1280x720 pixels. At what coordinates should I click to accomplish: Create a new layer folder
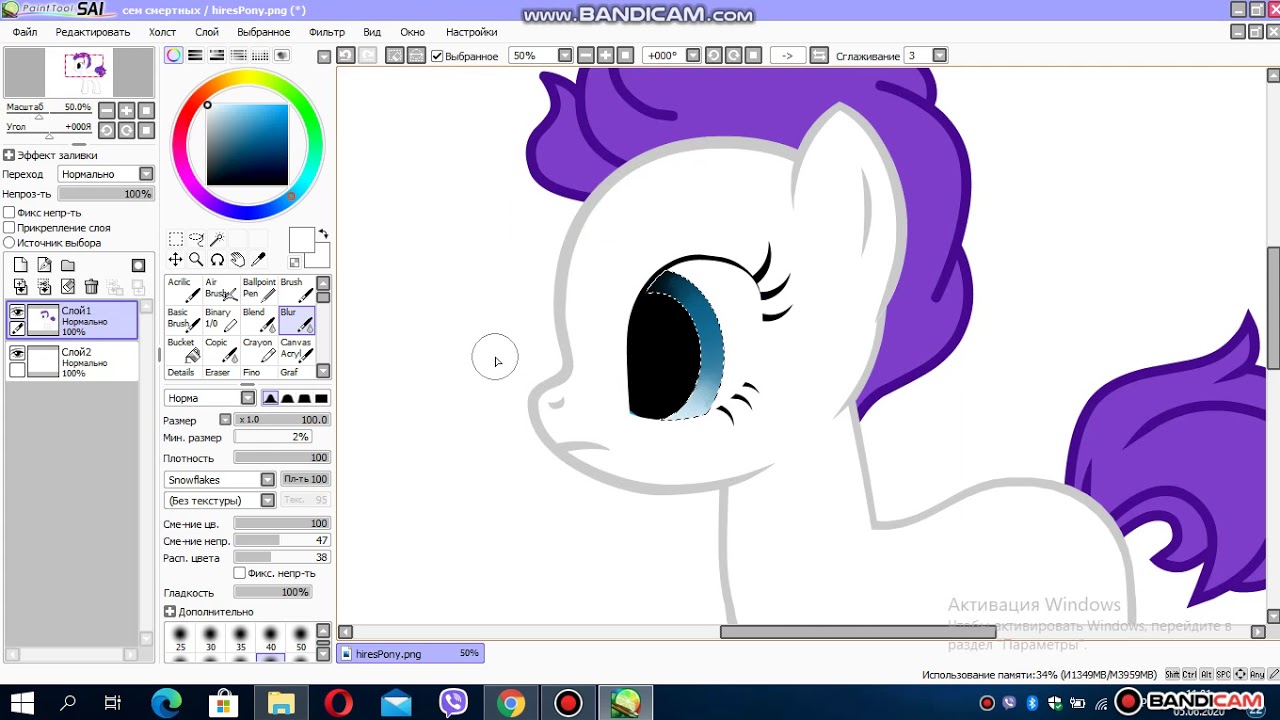coord(68,265)
